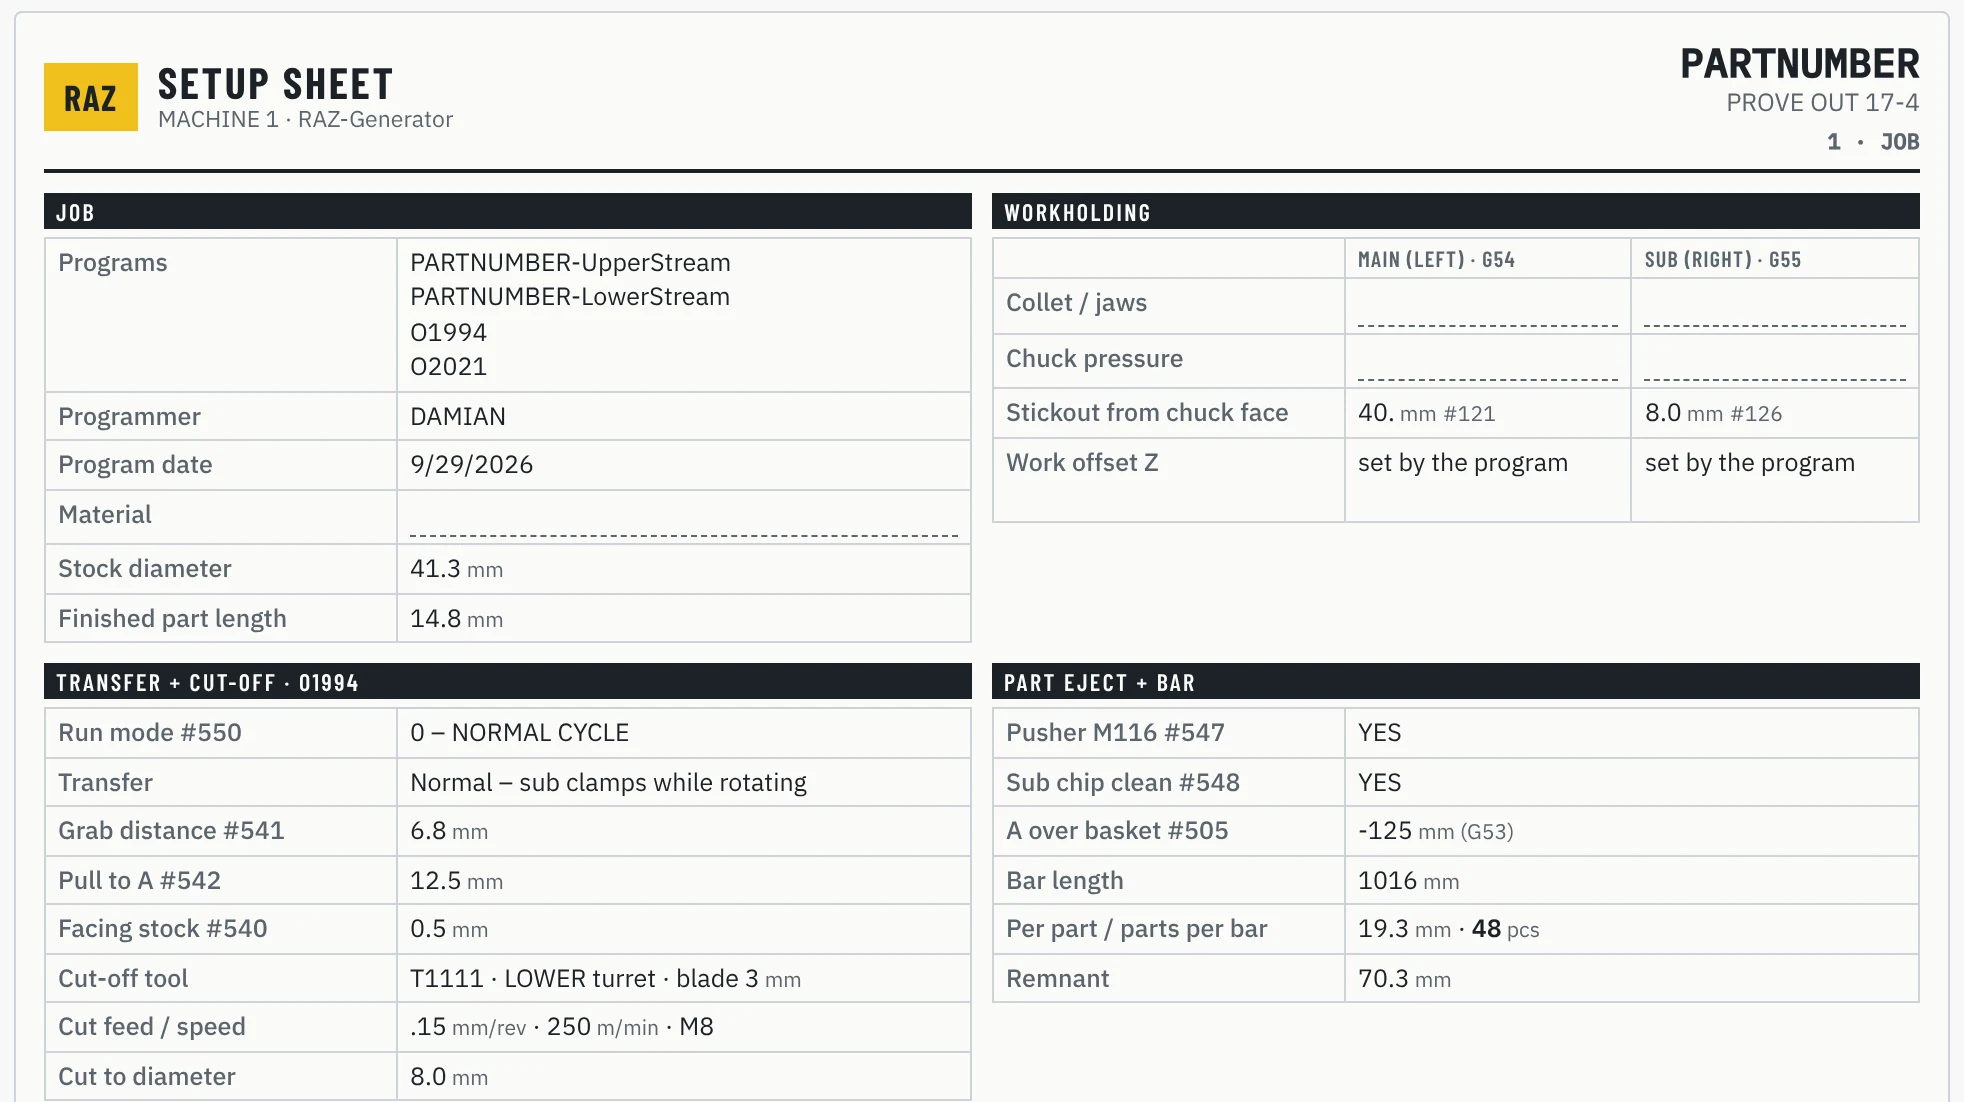Click '0 – NORMAL CYCLE' run mode value
Screen dimensions: 1964x1102
point(519,733)
